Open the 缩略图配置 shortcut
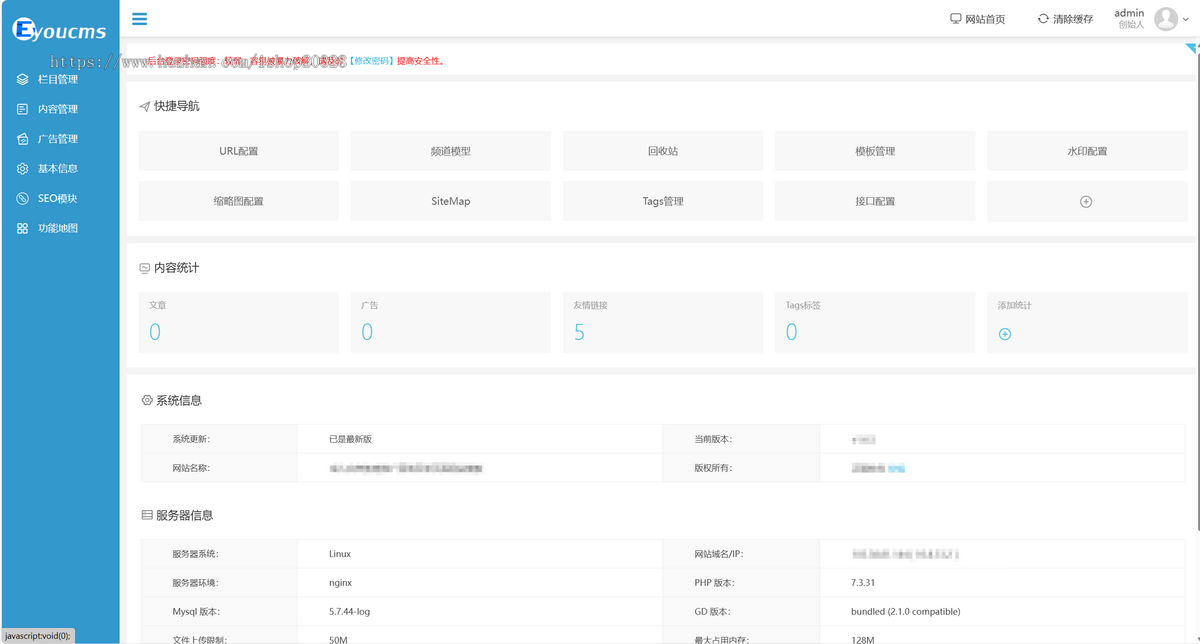Screen dimensions: 1200x644 (238, 201)
